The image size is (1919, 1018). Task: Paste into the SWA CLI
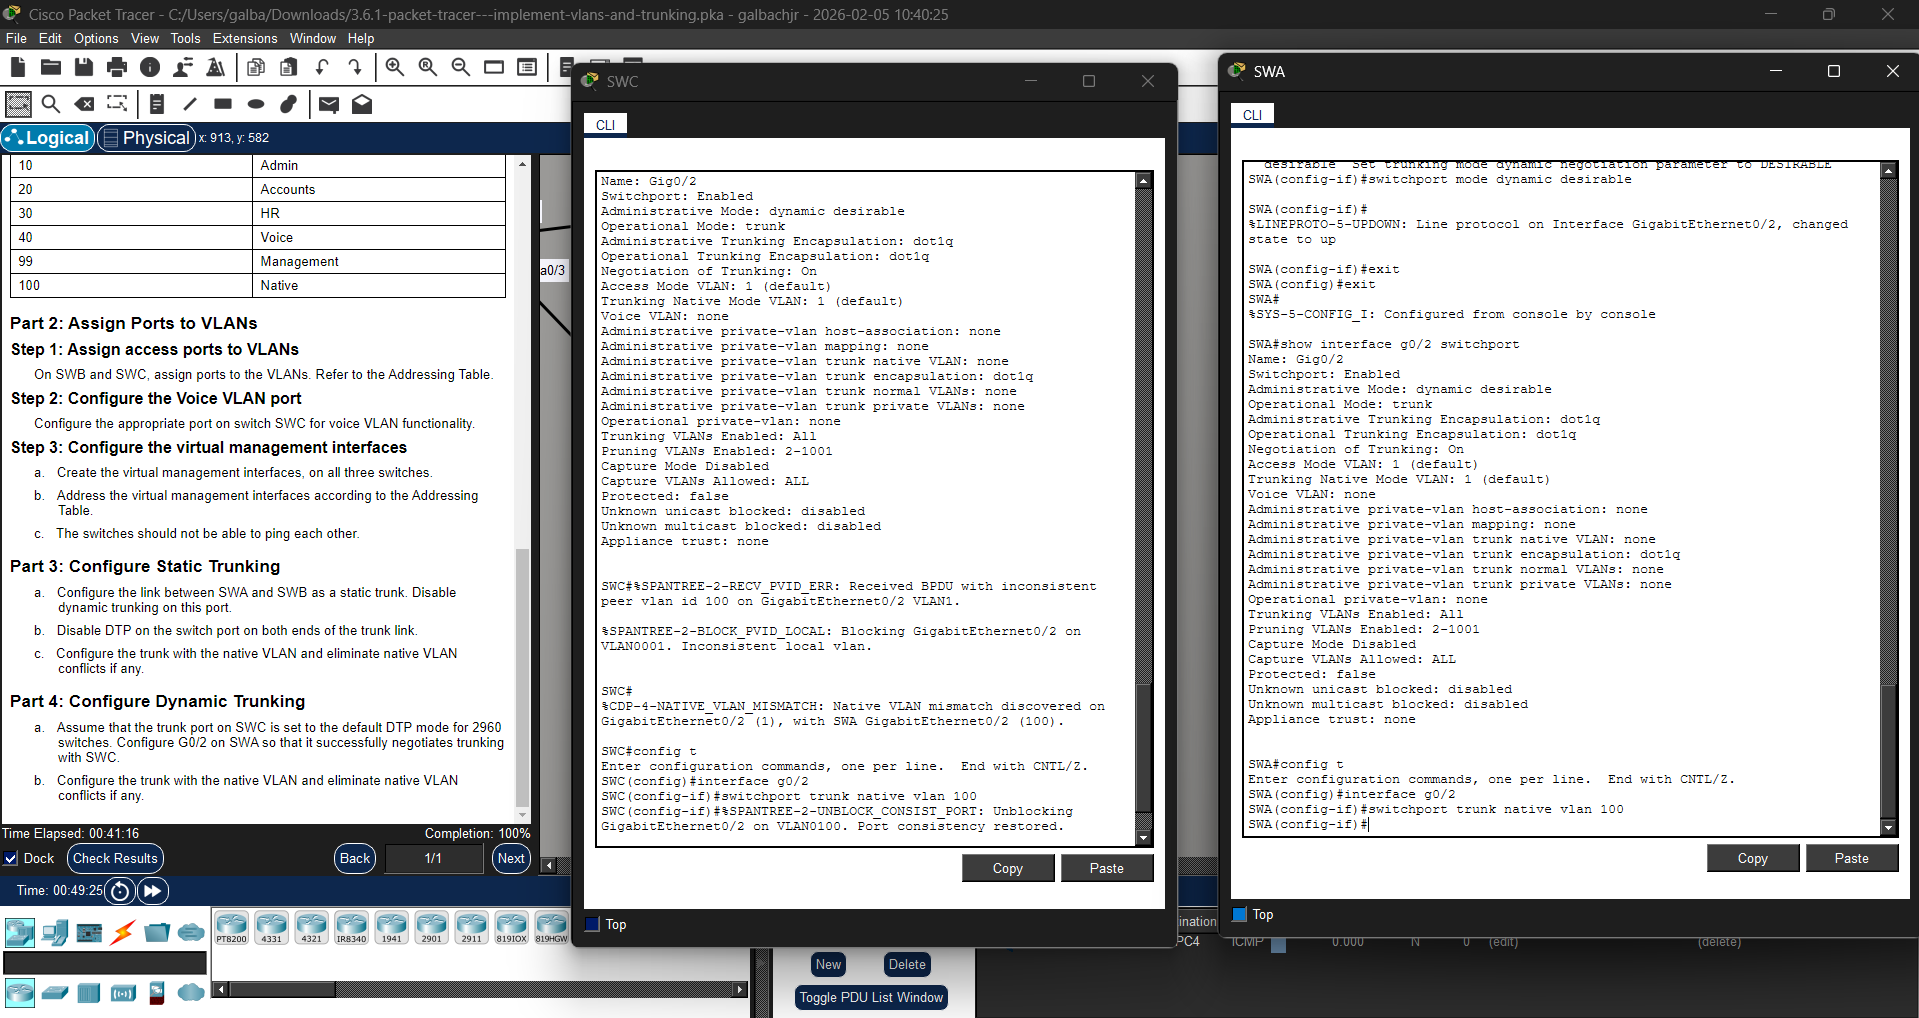[1852, 858]
